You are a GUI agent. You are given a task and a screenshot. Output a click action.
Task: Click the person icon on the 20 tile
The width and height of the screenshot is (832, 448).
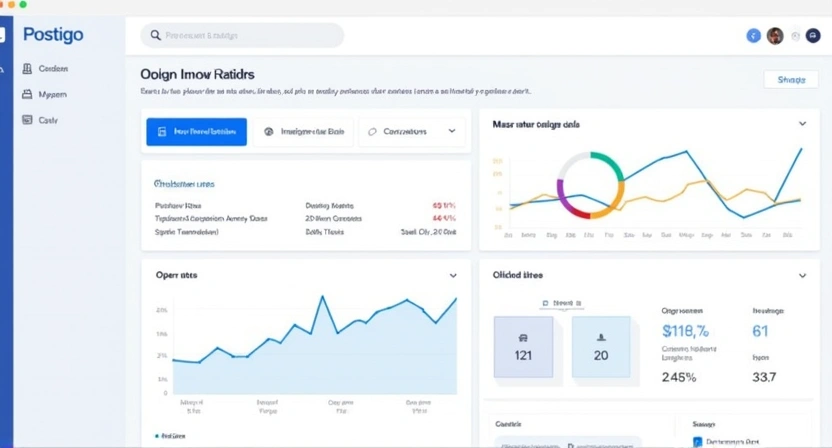click(x=601, y=337)
